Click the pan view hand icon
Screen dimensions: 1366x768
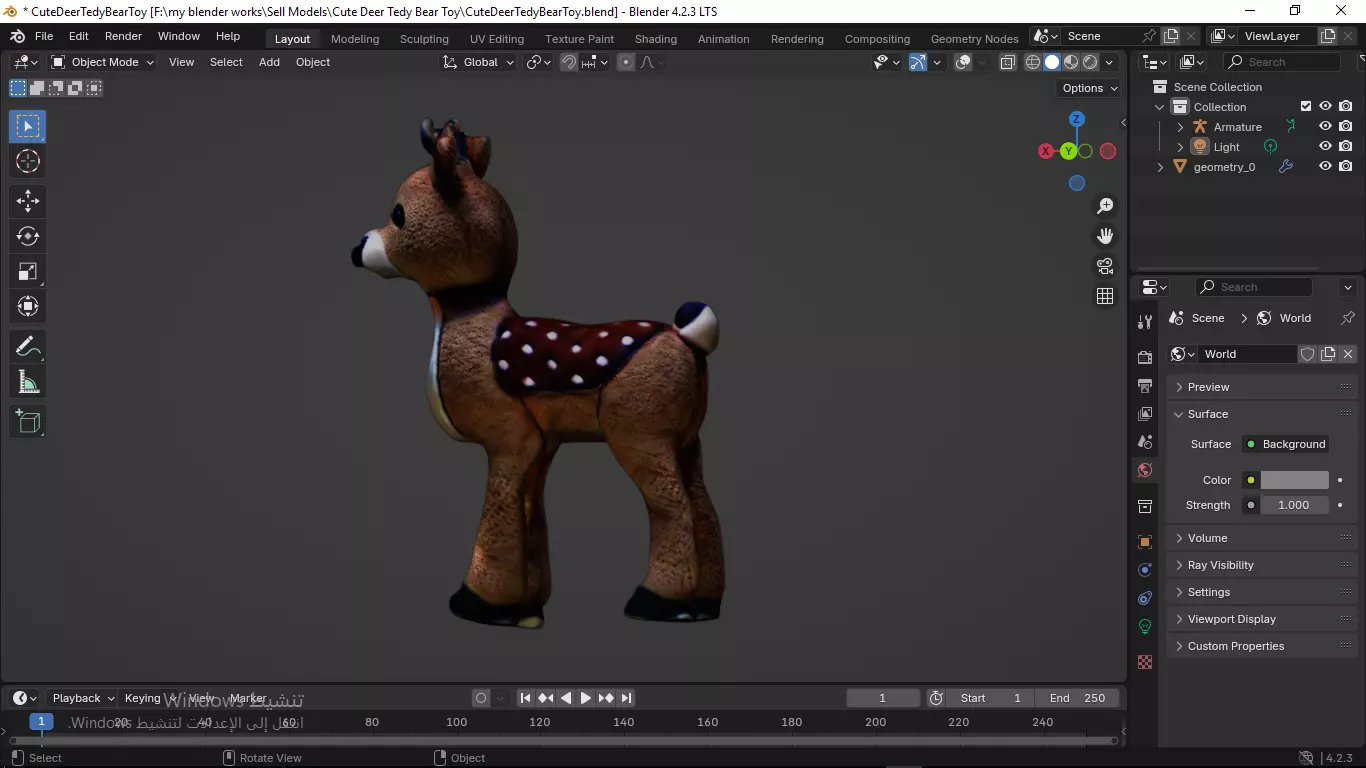point(1105,236)
